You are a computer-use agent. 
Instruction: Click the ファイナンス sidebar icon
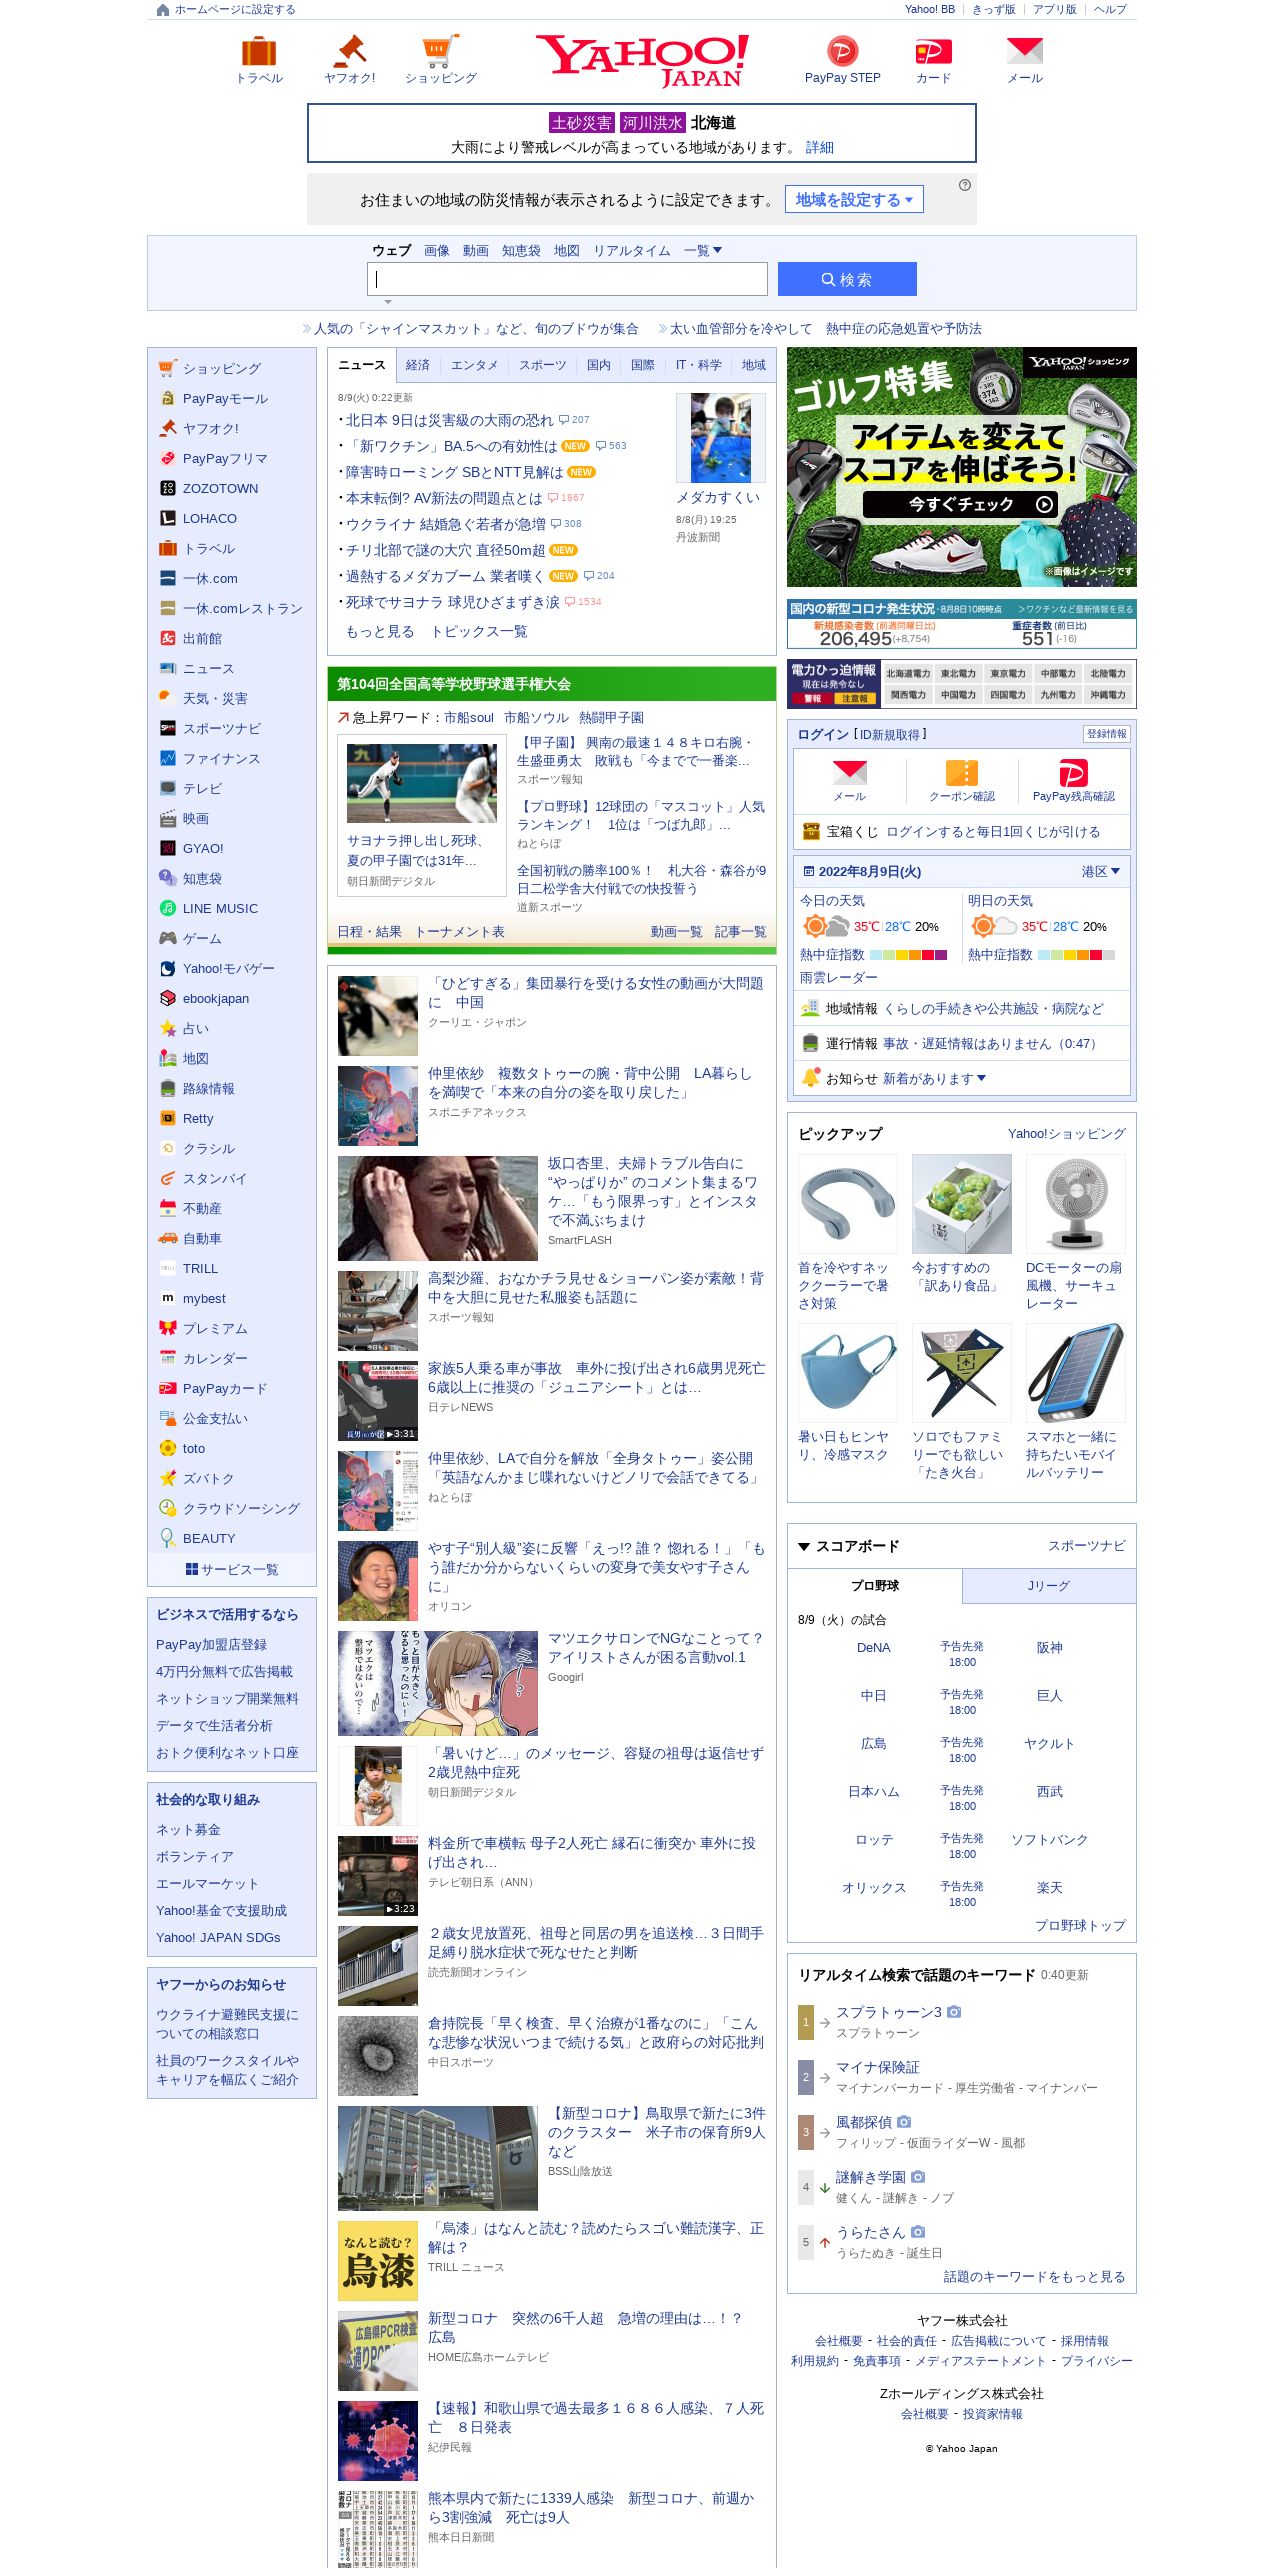point(167,758)
